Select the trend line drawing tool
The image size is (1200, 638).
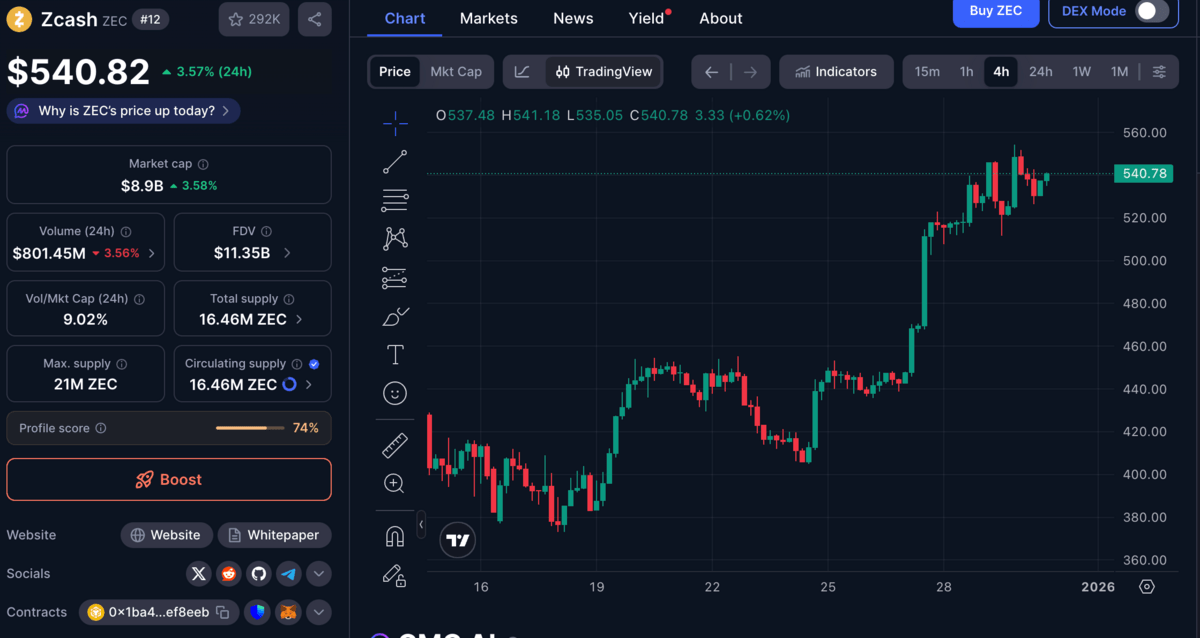395,161
